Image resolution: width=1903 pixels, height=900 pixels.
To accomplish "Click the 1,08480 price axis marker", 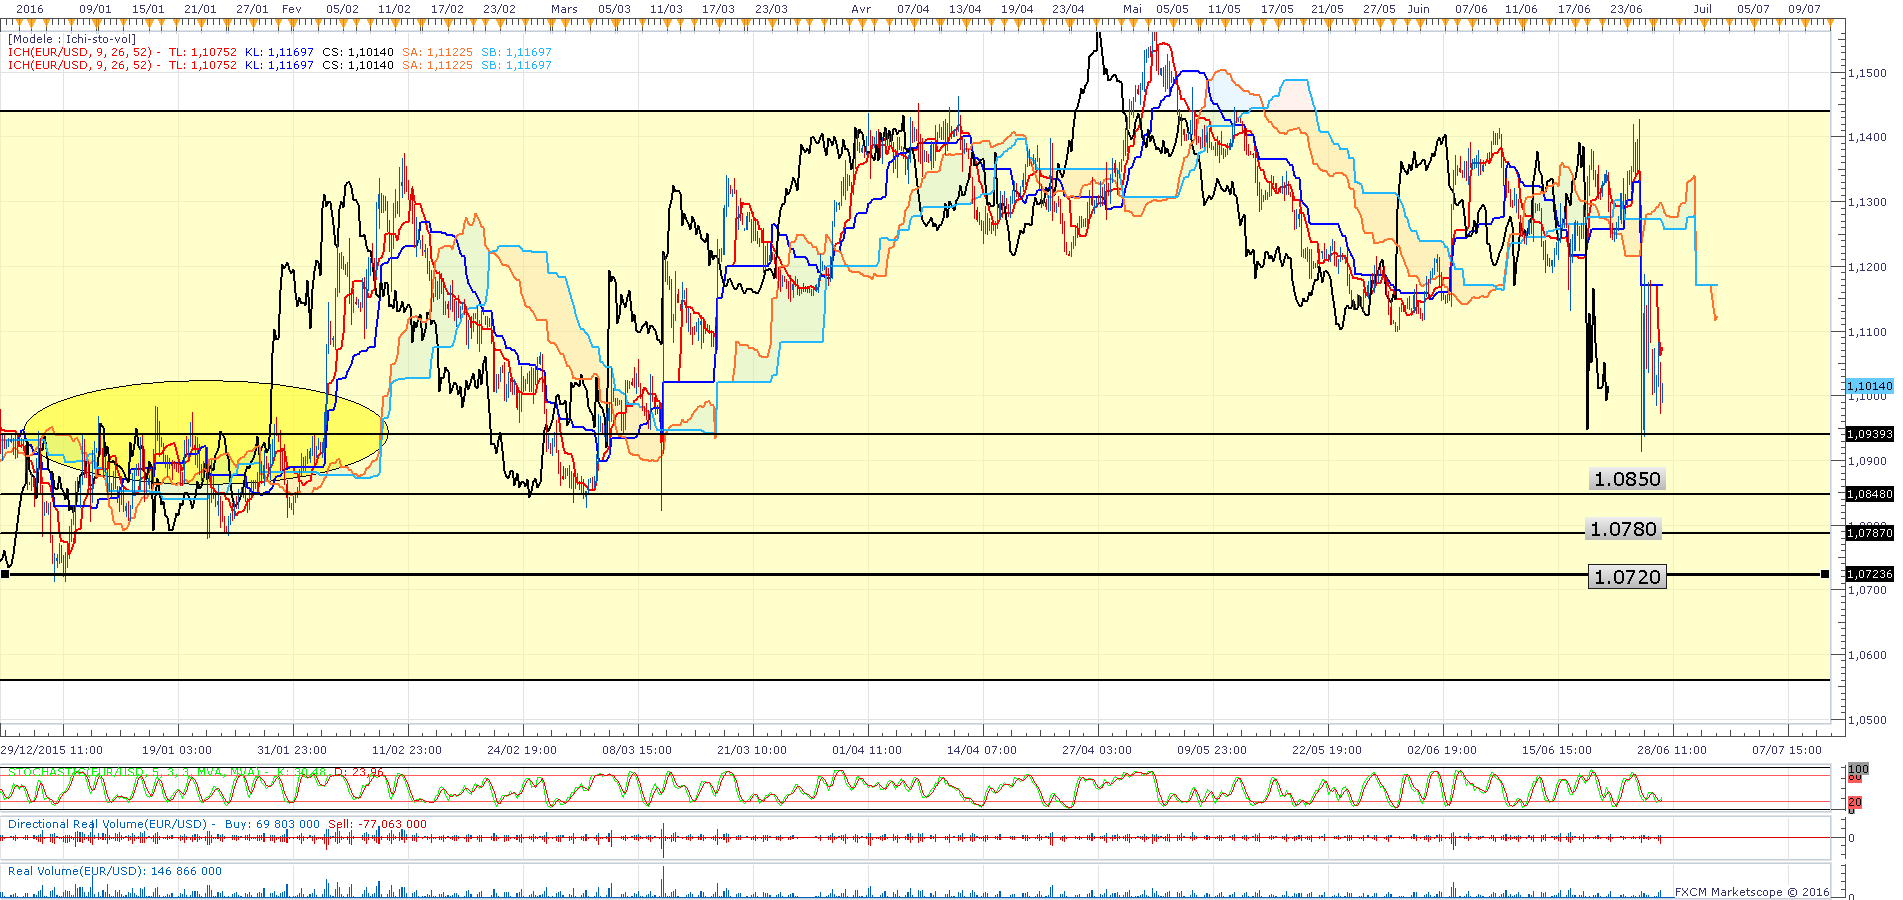I will pyautogui.click(x=1868, y=494).
